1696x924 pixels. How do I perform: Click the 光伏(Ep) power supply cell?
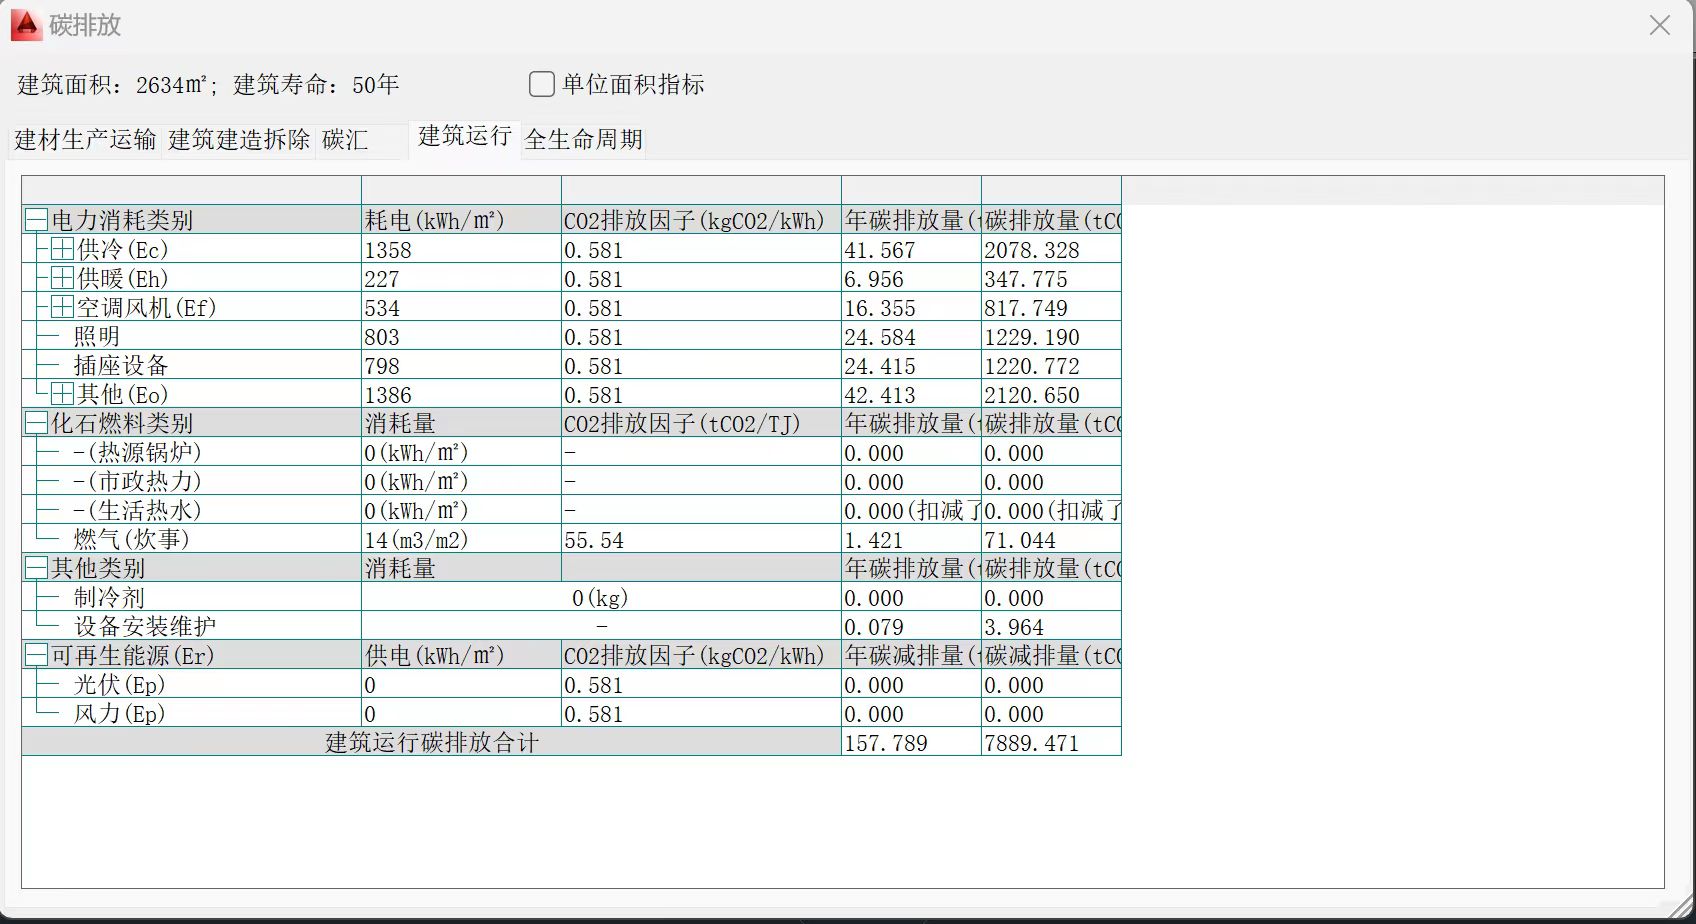(x=460, y=685)
